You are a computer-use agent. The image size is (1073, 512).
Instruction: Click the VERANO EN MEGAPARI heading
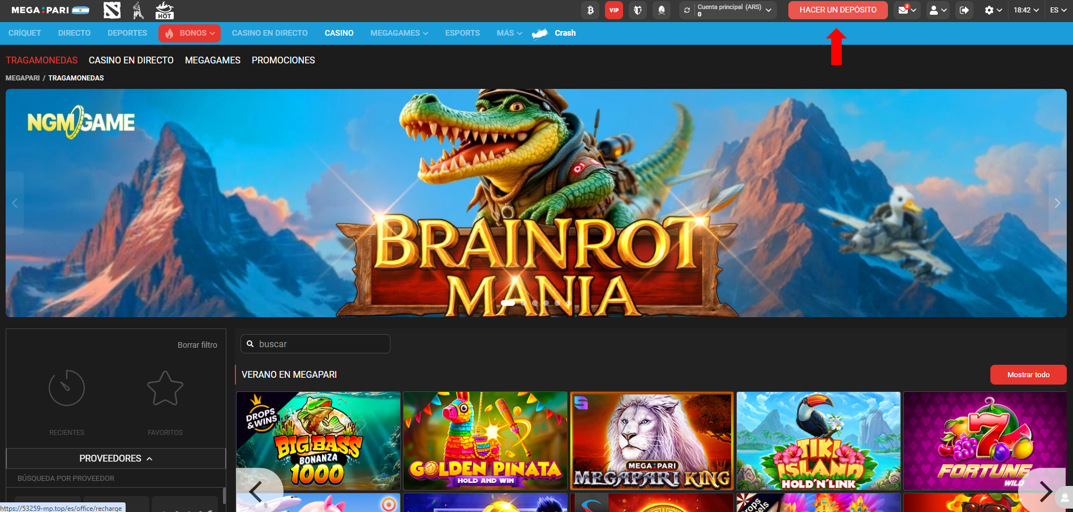tap(289, 375)
